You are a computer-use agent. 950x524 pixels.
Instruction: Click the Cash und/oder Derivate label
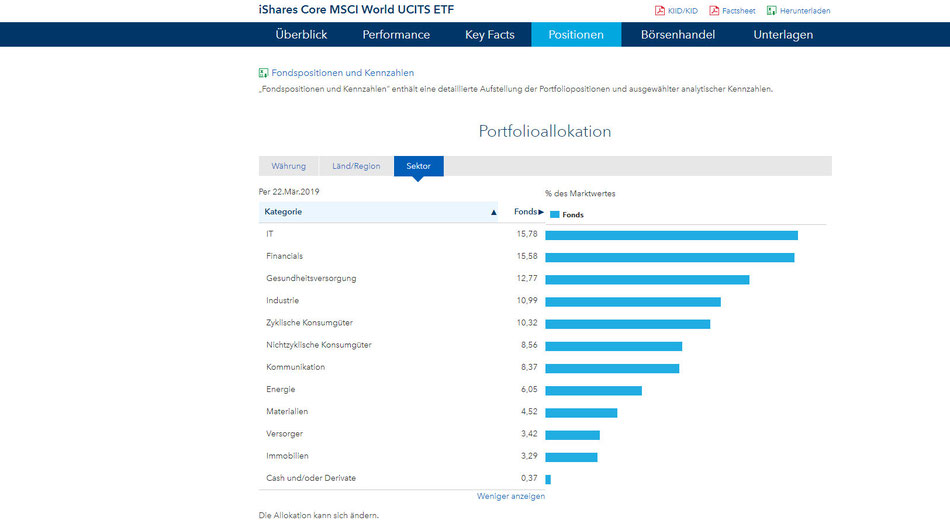(311, 478)
